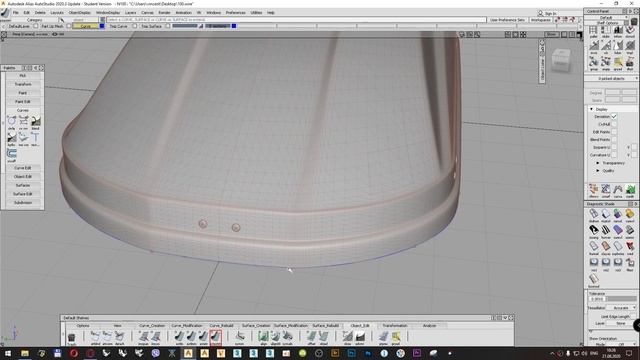Click the yellow Curve layer field
The width and height of the screenshot is (640, 360).
tap(86, 26)
